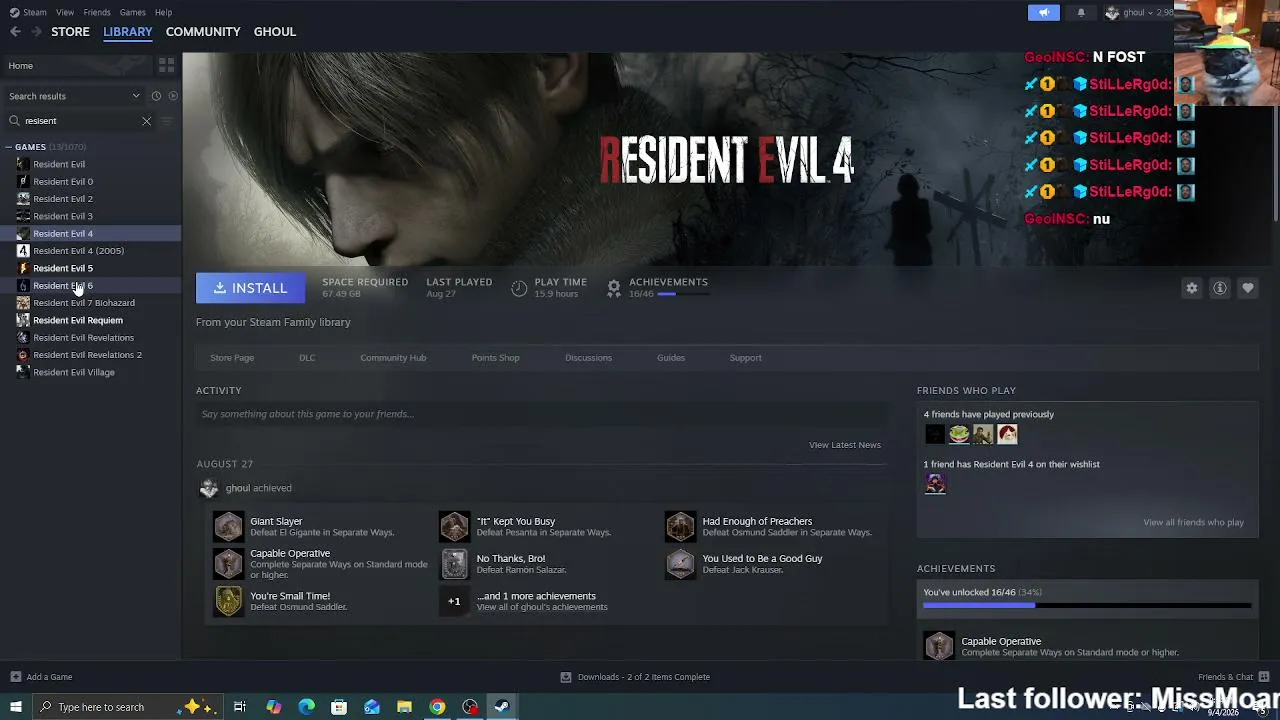Viewport: 1280px width, 720px height.
Task: Open header Achievements 16/46 stat
Action: tap(658, 288)
